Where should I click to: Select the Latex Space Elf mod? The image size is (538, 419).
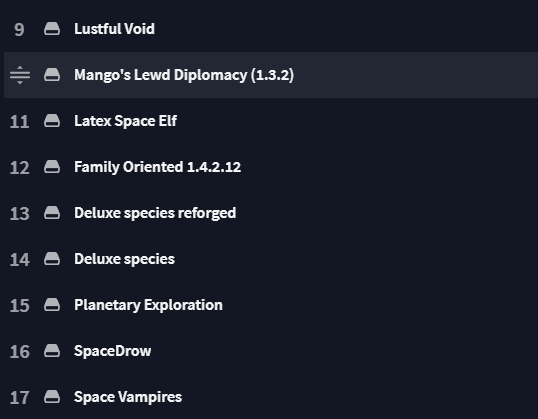(126, 121)
